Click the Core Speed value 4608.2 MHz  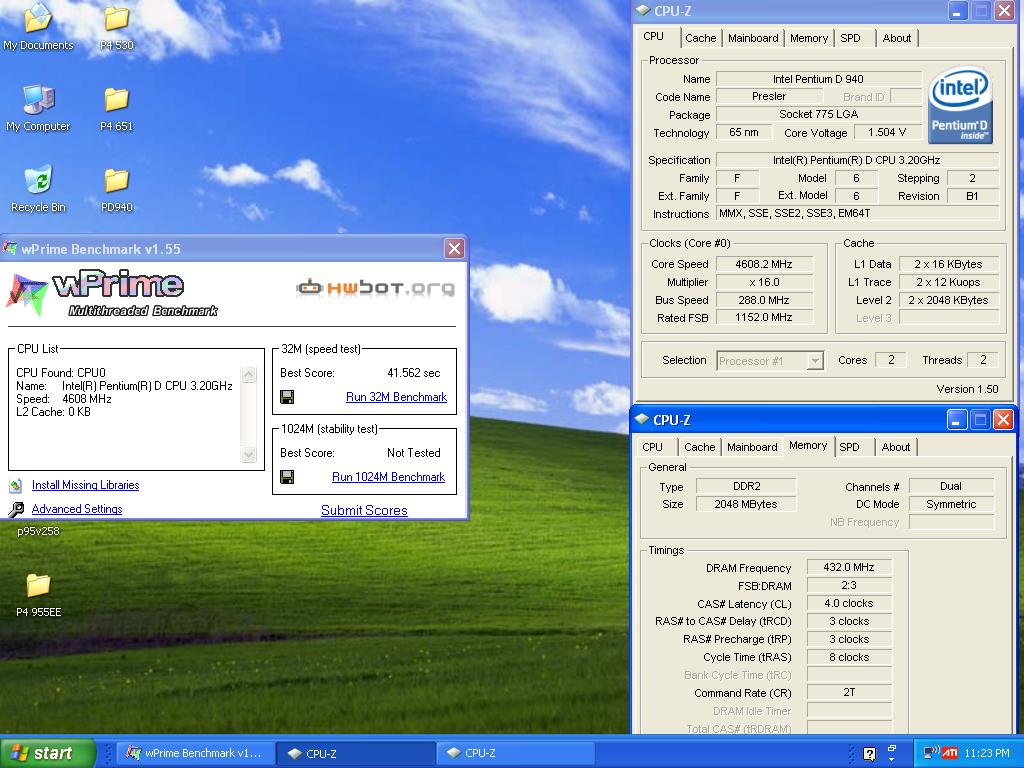(x=763, y=264)
